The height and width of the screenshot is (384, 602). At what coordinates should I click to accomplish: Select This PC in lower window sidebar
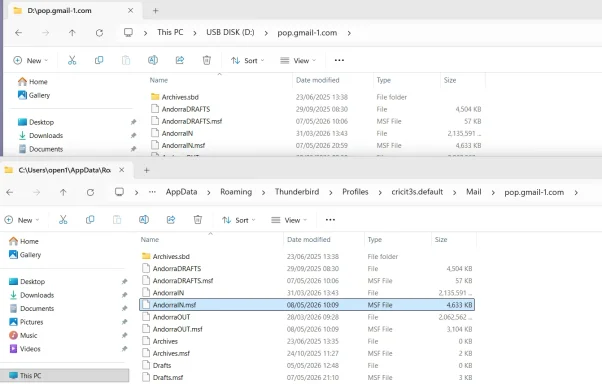(x=64, y=376)
